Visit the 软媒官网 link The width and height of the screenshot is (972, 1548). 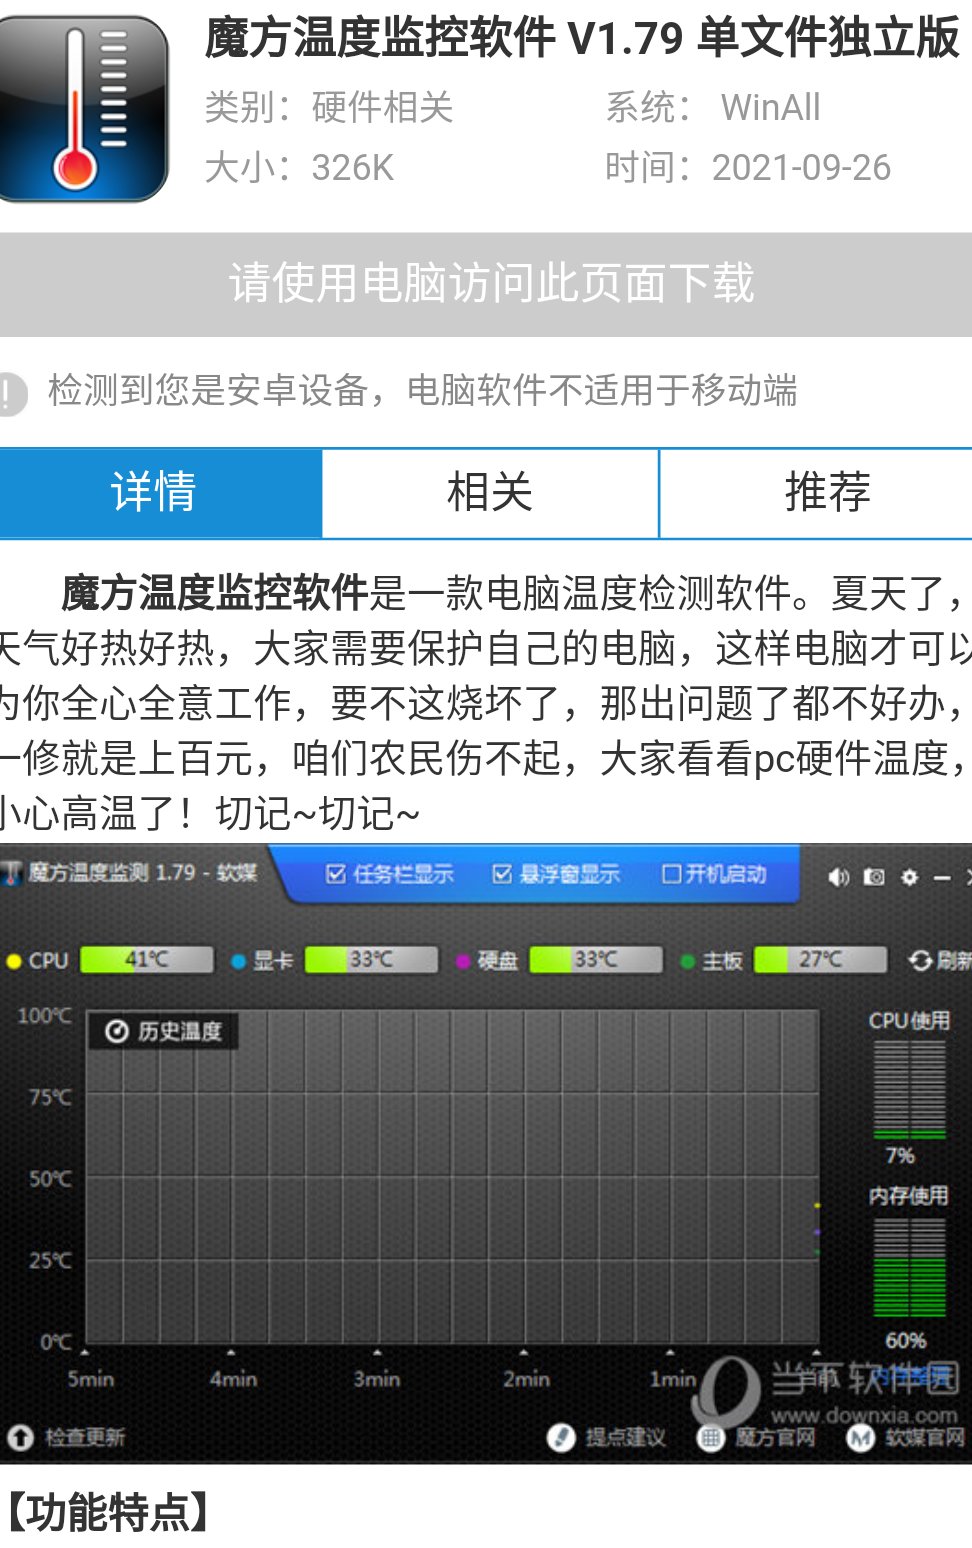925,1437
